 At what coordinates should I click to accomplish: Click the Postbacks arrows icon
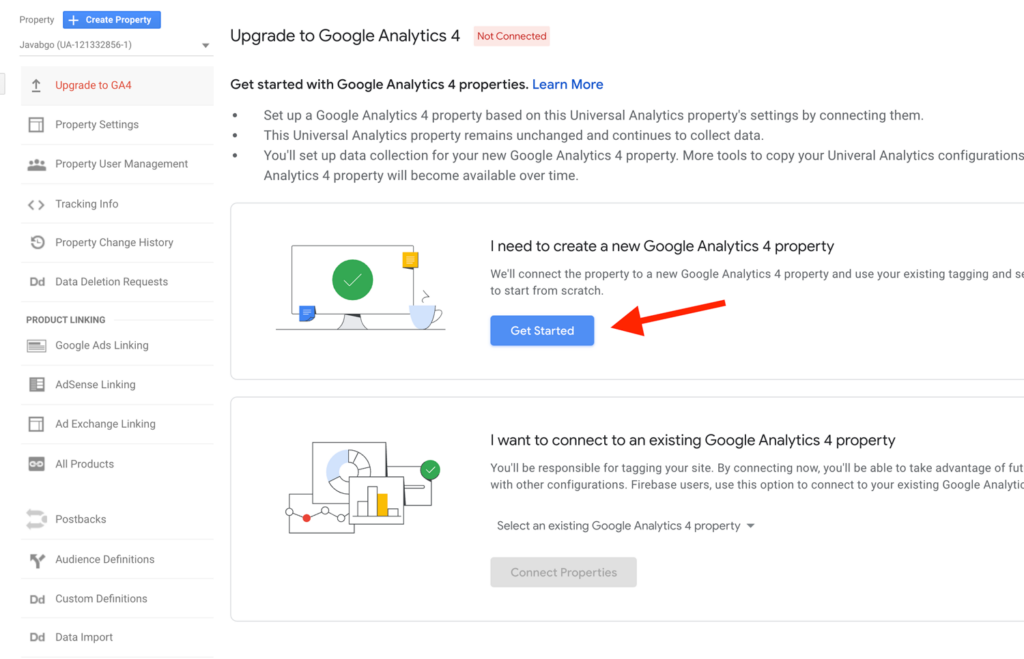(37, 519)
